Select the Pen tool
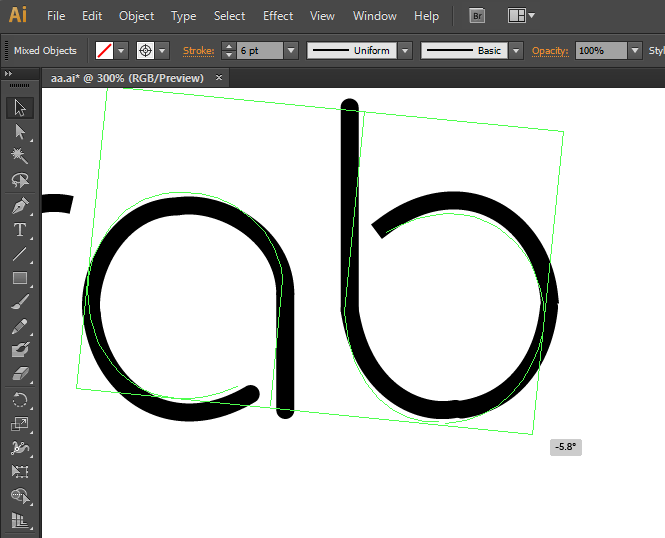Screen dimensions: 665x538 pos(20,206)
